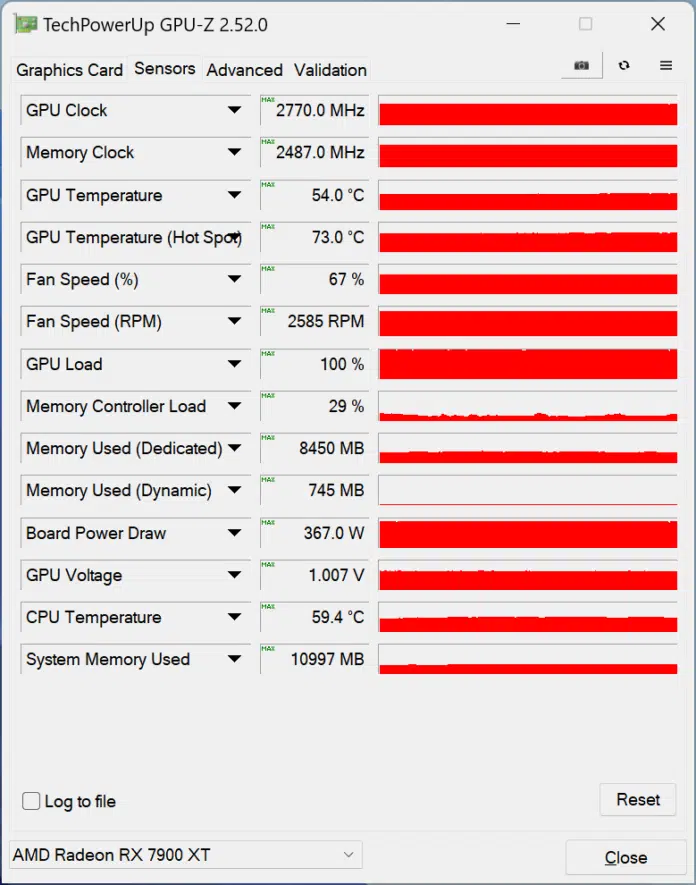
Task: Enable the Log to file checkbox
Action: (x=31, y=801)
